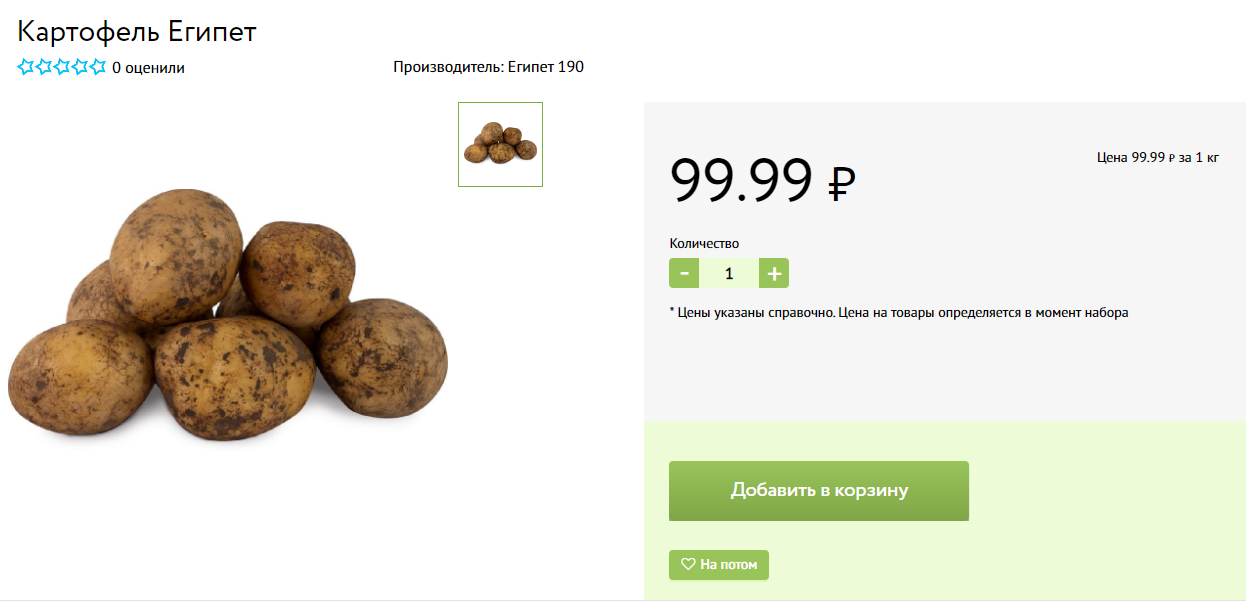Open the 0 оценили ratings count
The height and width of the screenshot is (603, 1246).
pyautogui.click(x=148, y=68)
